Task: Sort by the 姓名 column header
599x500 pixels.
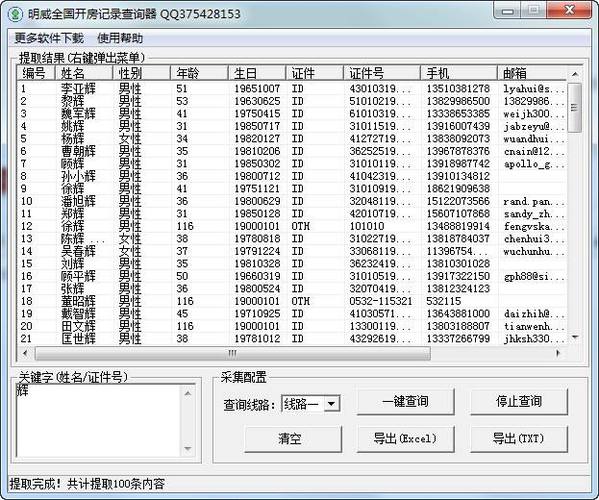Action: (x=84, y=73)
